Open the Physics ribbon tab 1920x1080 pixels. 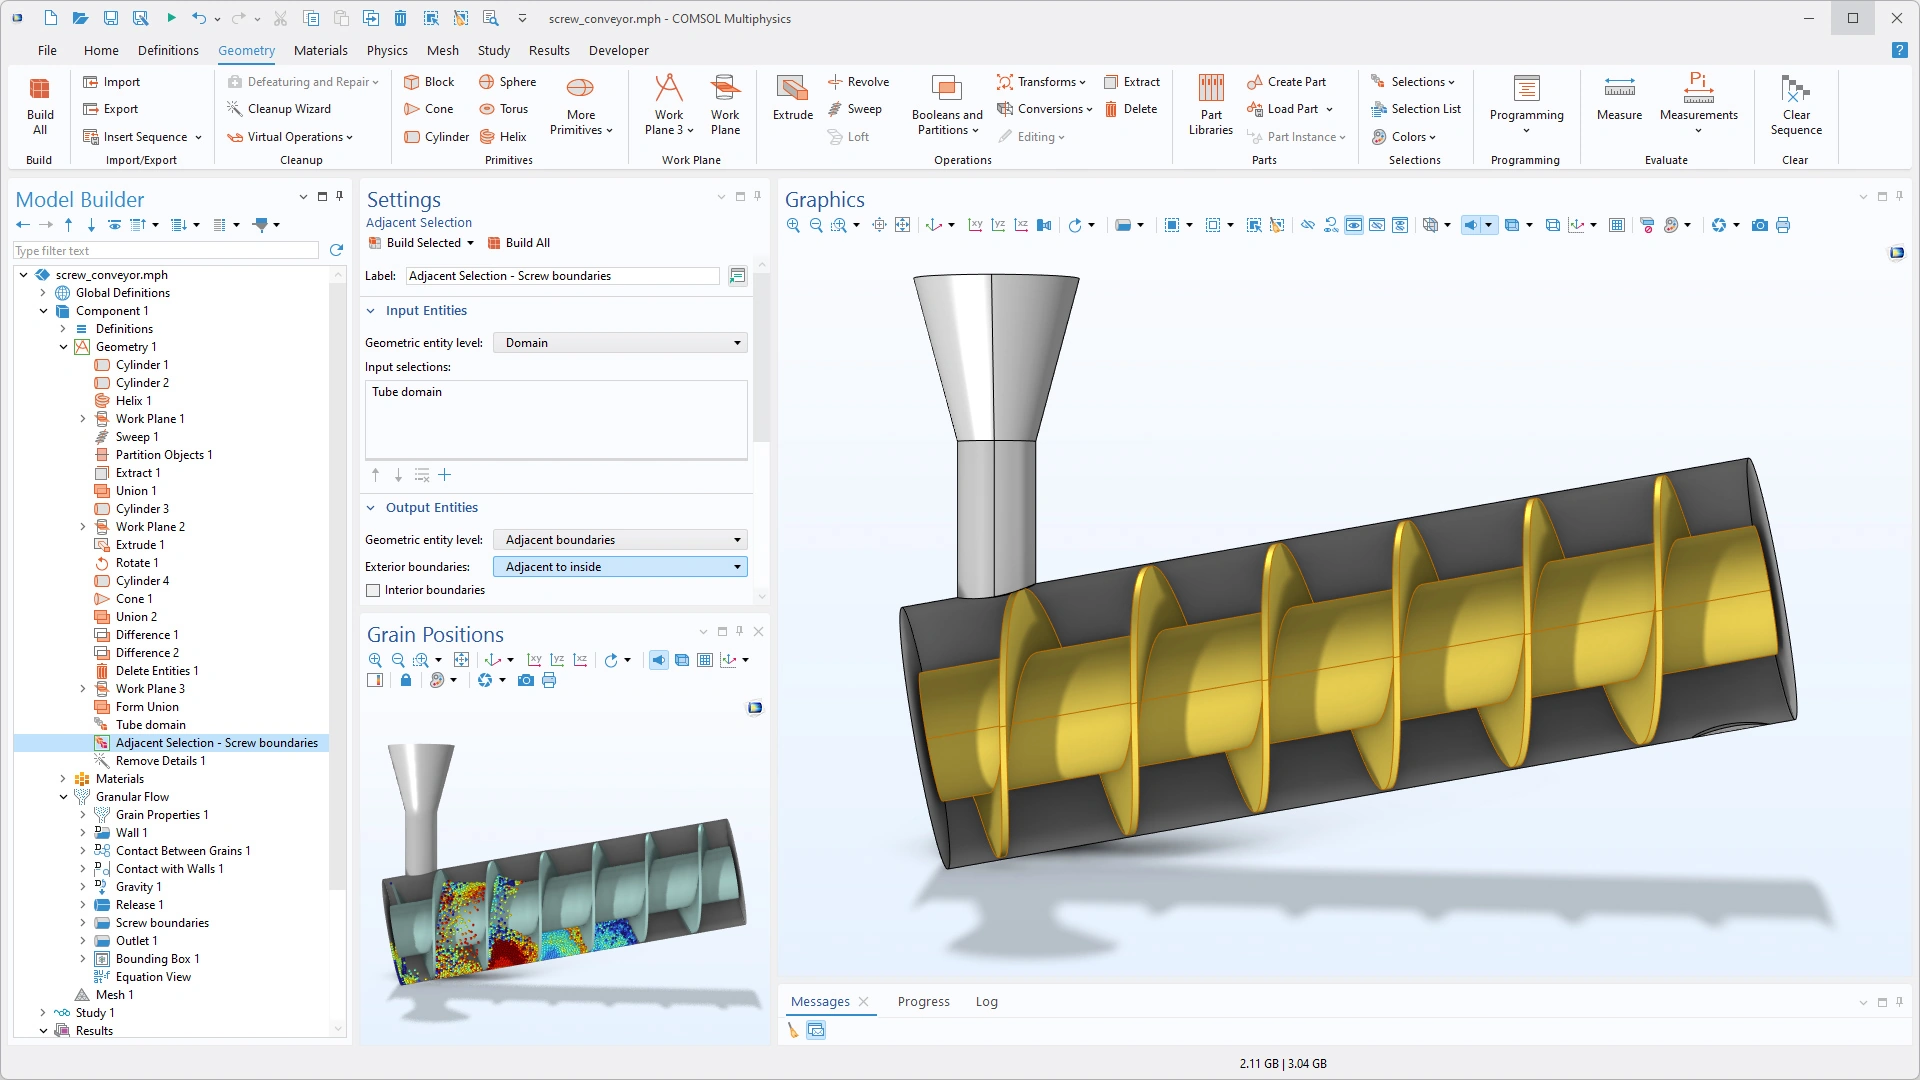(x=386, y=50)
